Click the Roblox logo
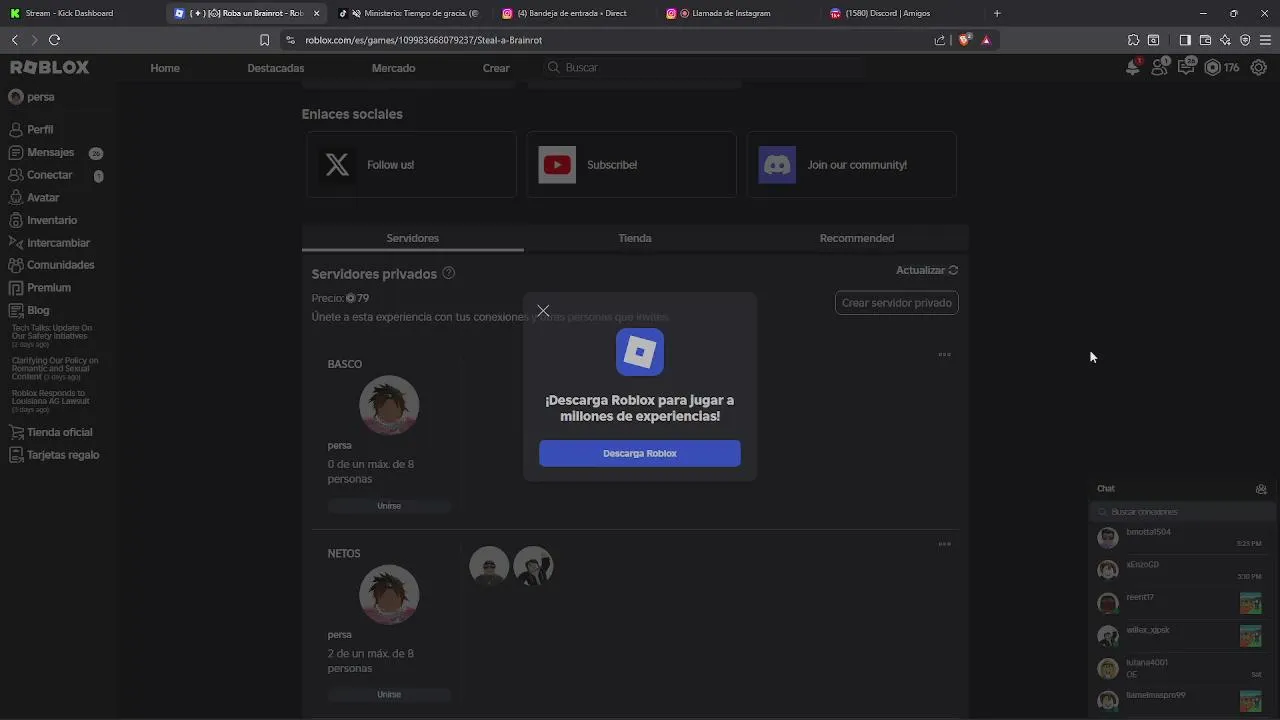 [x=50, y=67]
